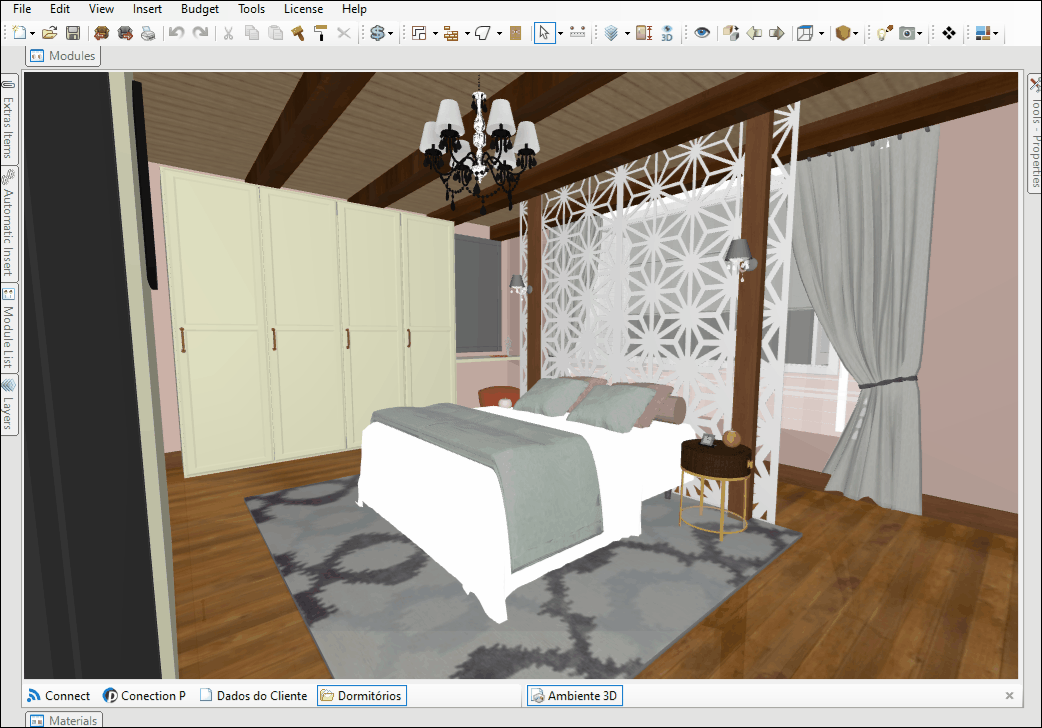Click the stacked layers icon in toolbar
Image resolution: width=1042 pixels, height=728 pixels.
611,33
